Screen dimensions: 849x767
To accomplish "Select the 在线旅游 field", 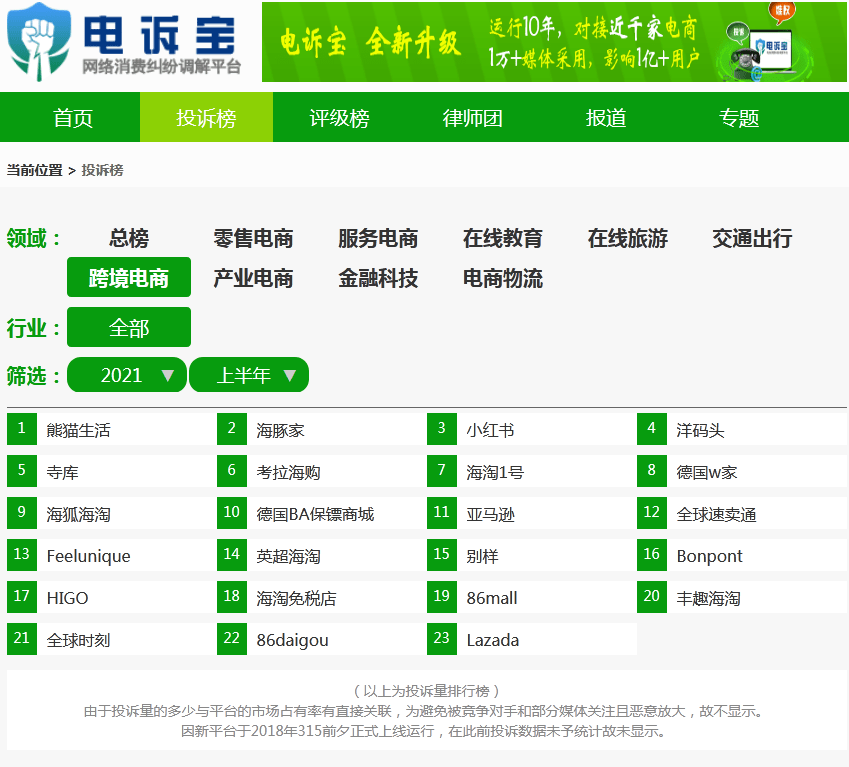I will click(x=628, y=238).
